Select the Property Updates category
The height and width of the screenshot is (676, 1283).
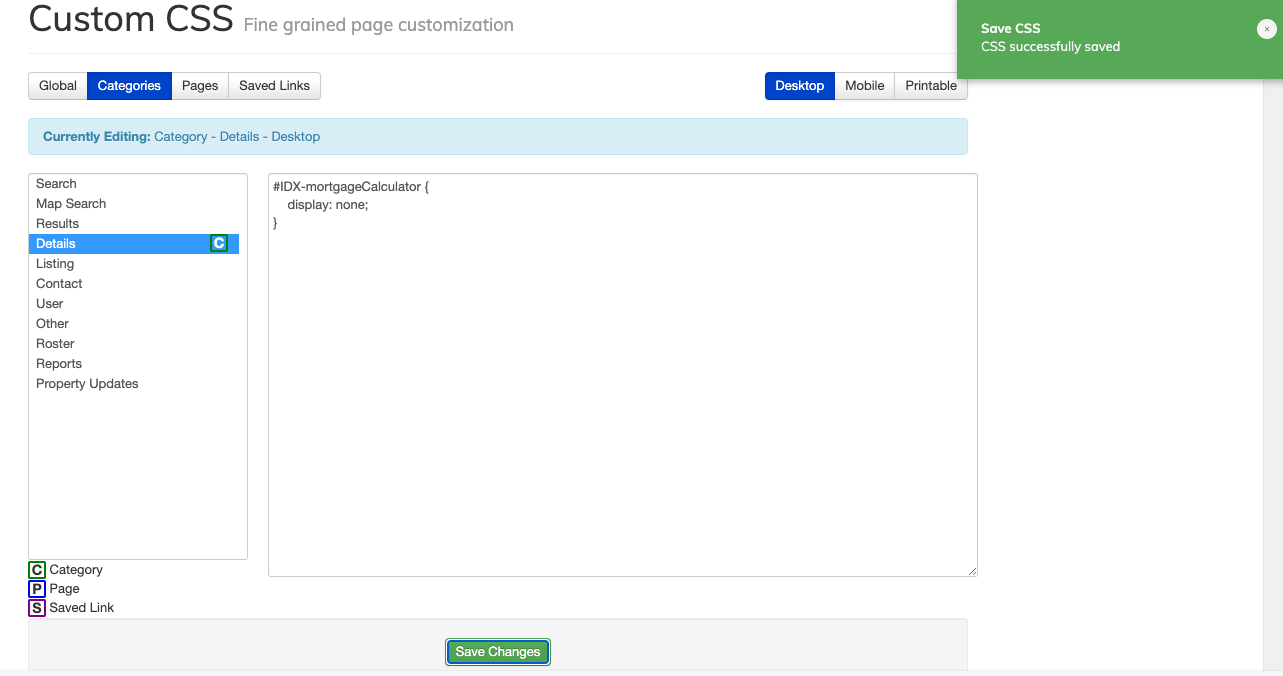point(87,383)
